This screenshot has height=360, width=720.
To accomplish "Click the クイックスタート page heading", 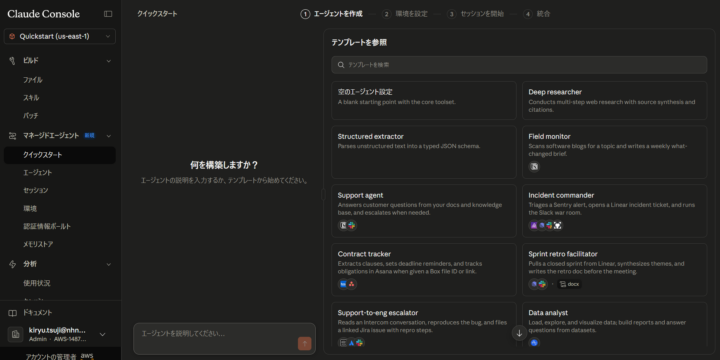I will click(157, 14).
